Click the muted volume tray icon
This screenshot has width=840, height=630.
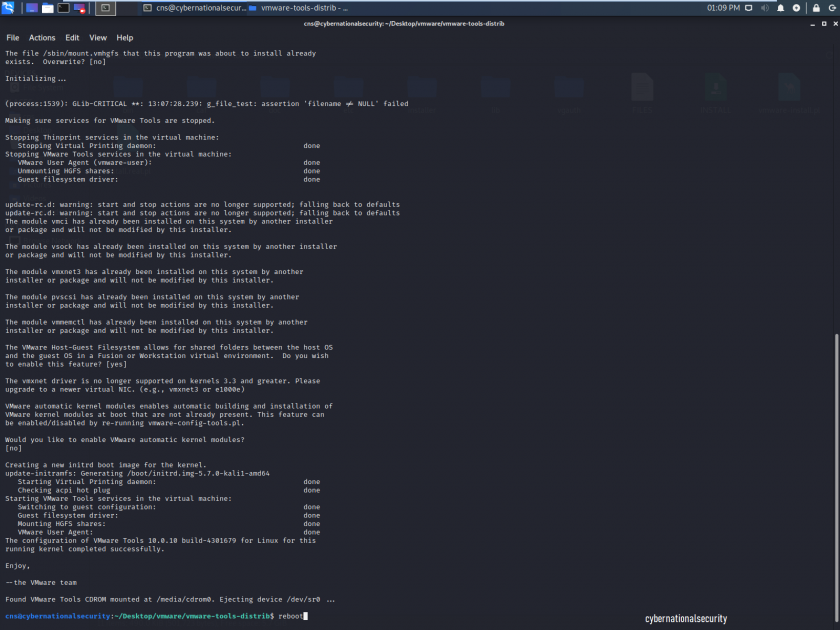(764, 8)
